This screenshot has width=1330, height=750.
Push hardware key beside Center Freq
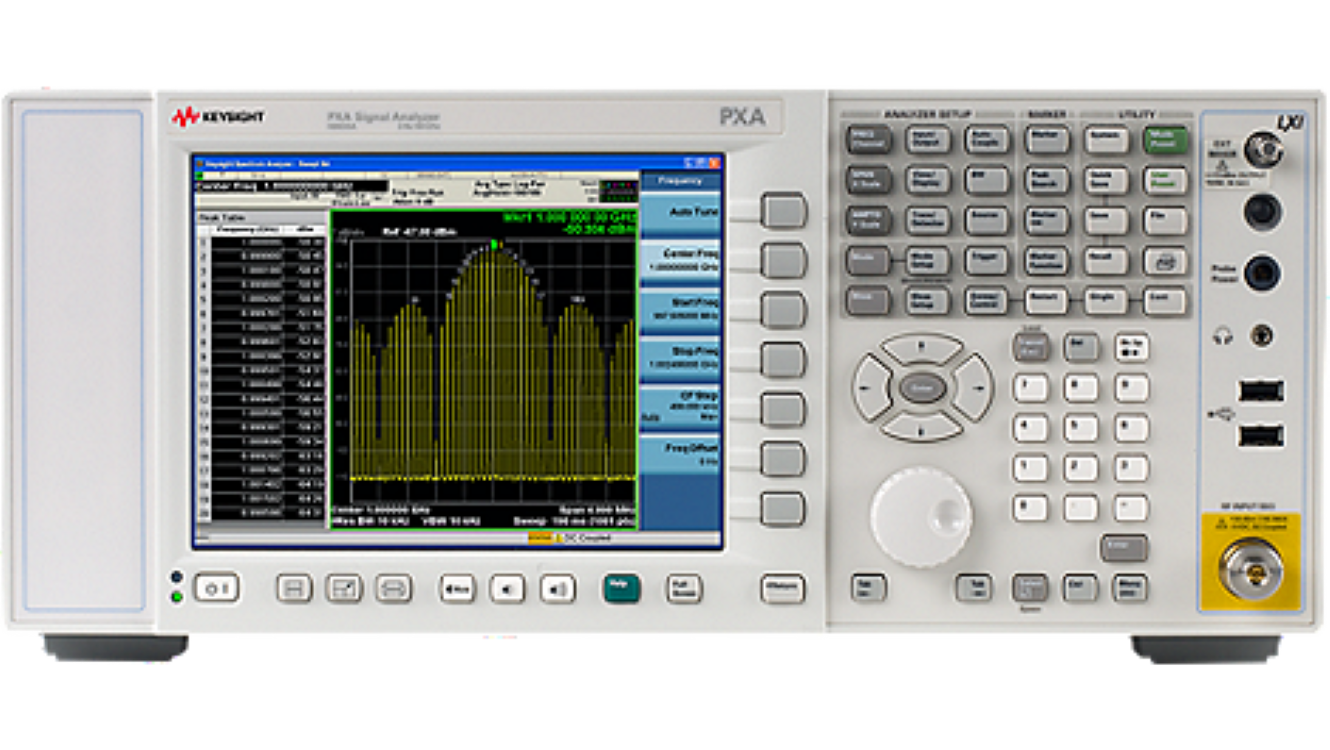[x=783, y=260]
